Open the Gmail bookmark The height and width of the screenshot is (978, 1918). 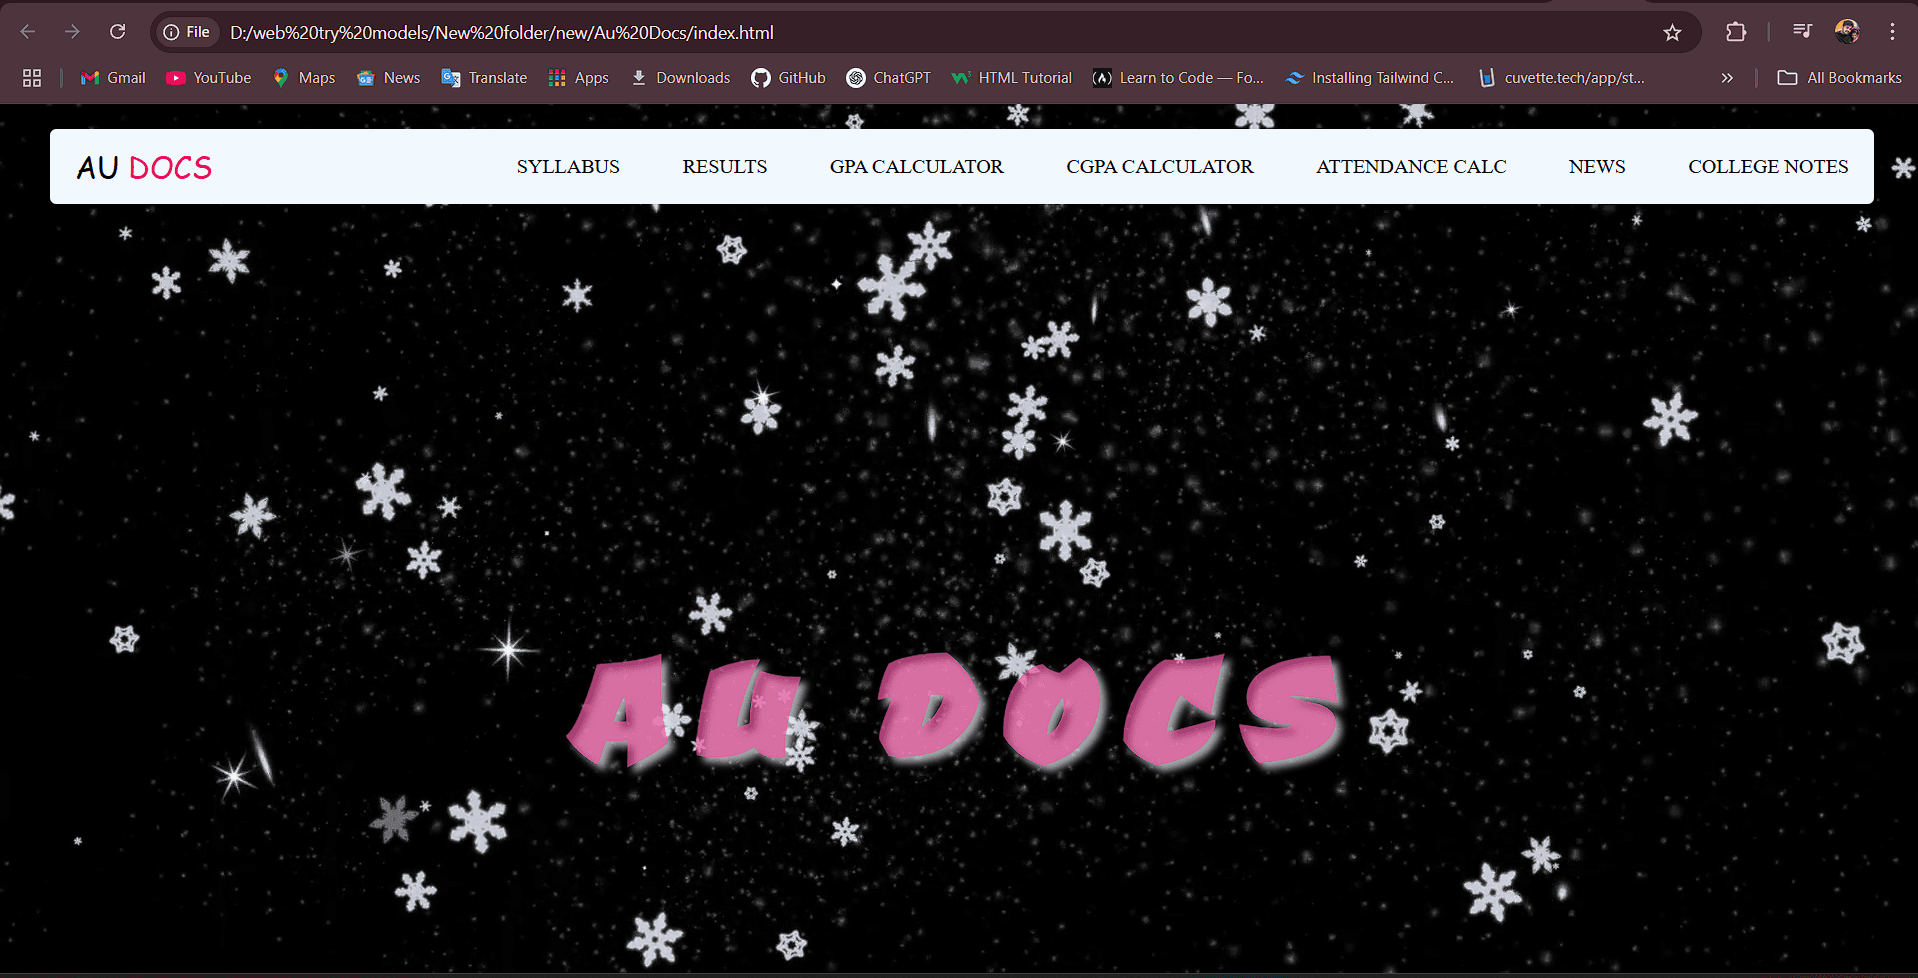(x=113, y=78)
